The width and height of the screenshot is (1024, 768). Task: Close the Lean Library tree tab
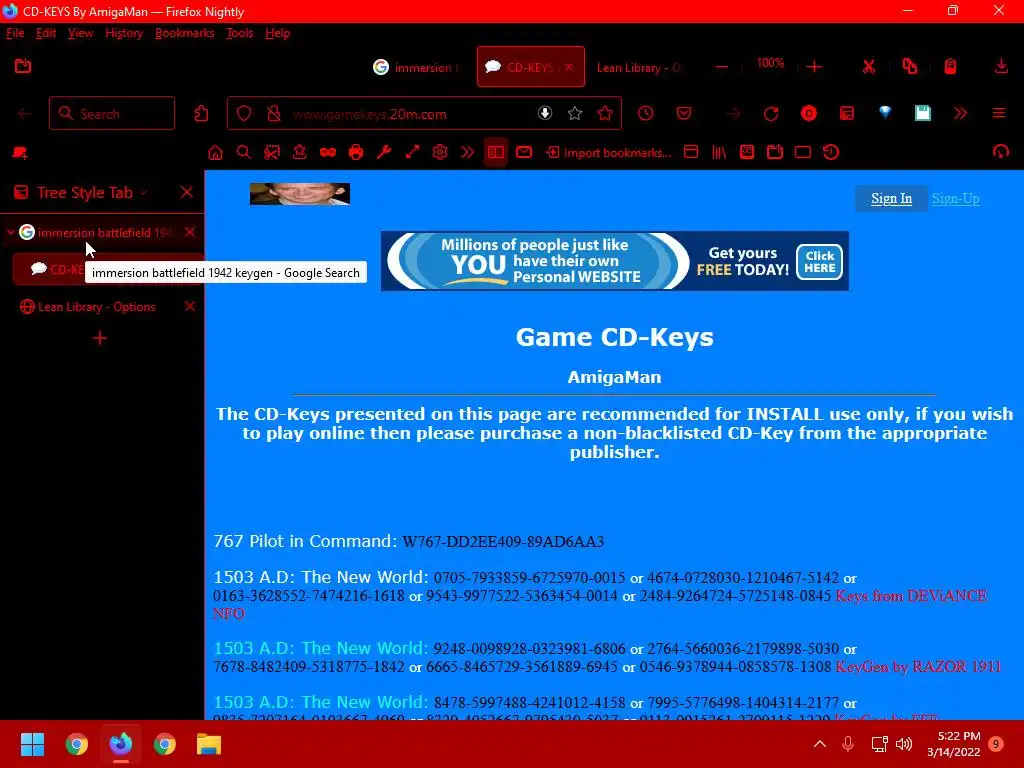pyautogui.click(x=190, y=306)
